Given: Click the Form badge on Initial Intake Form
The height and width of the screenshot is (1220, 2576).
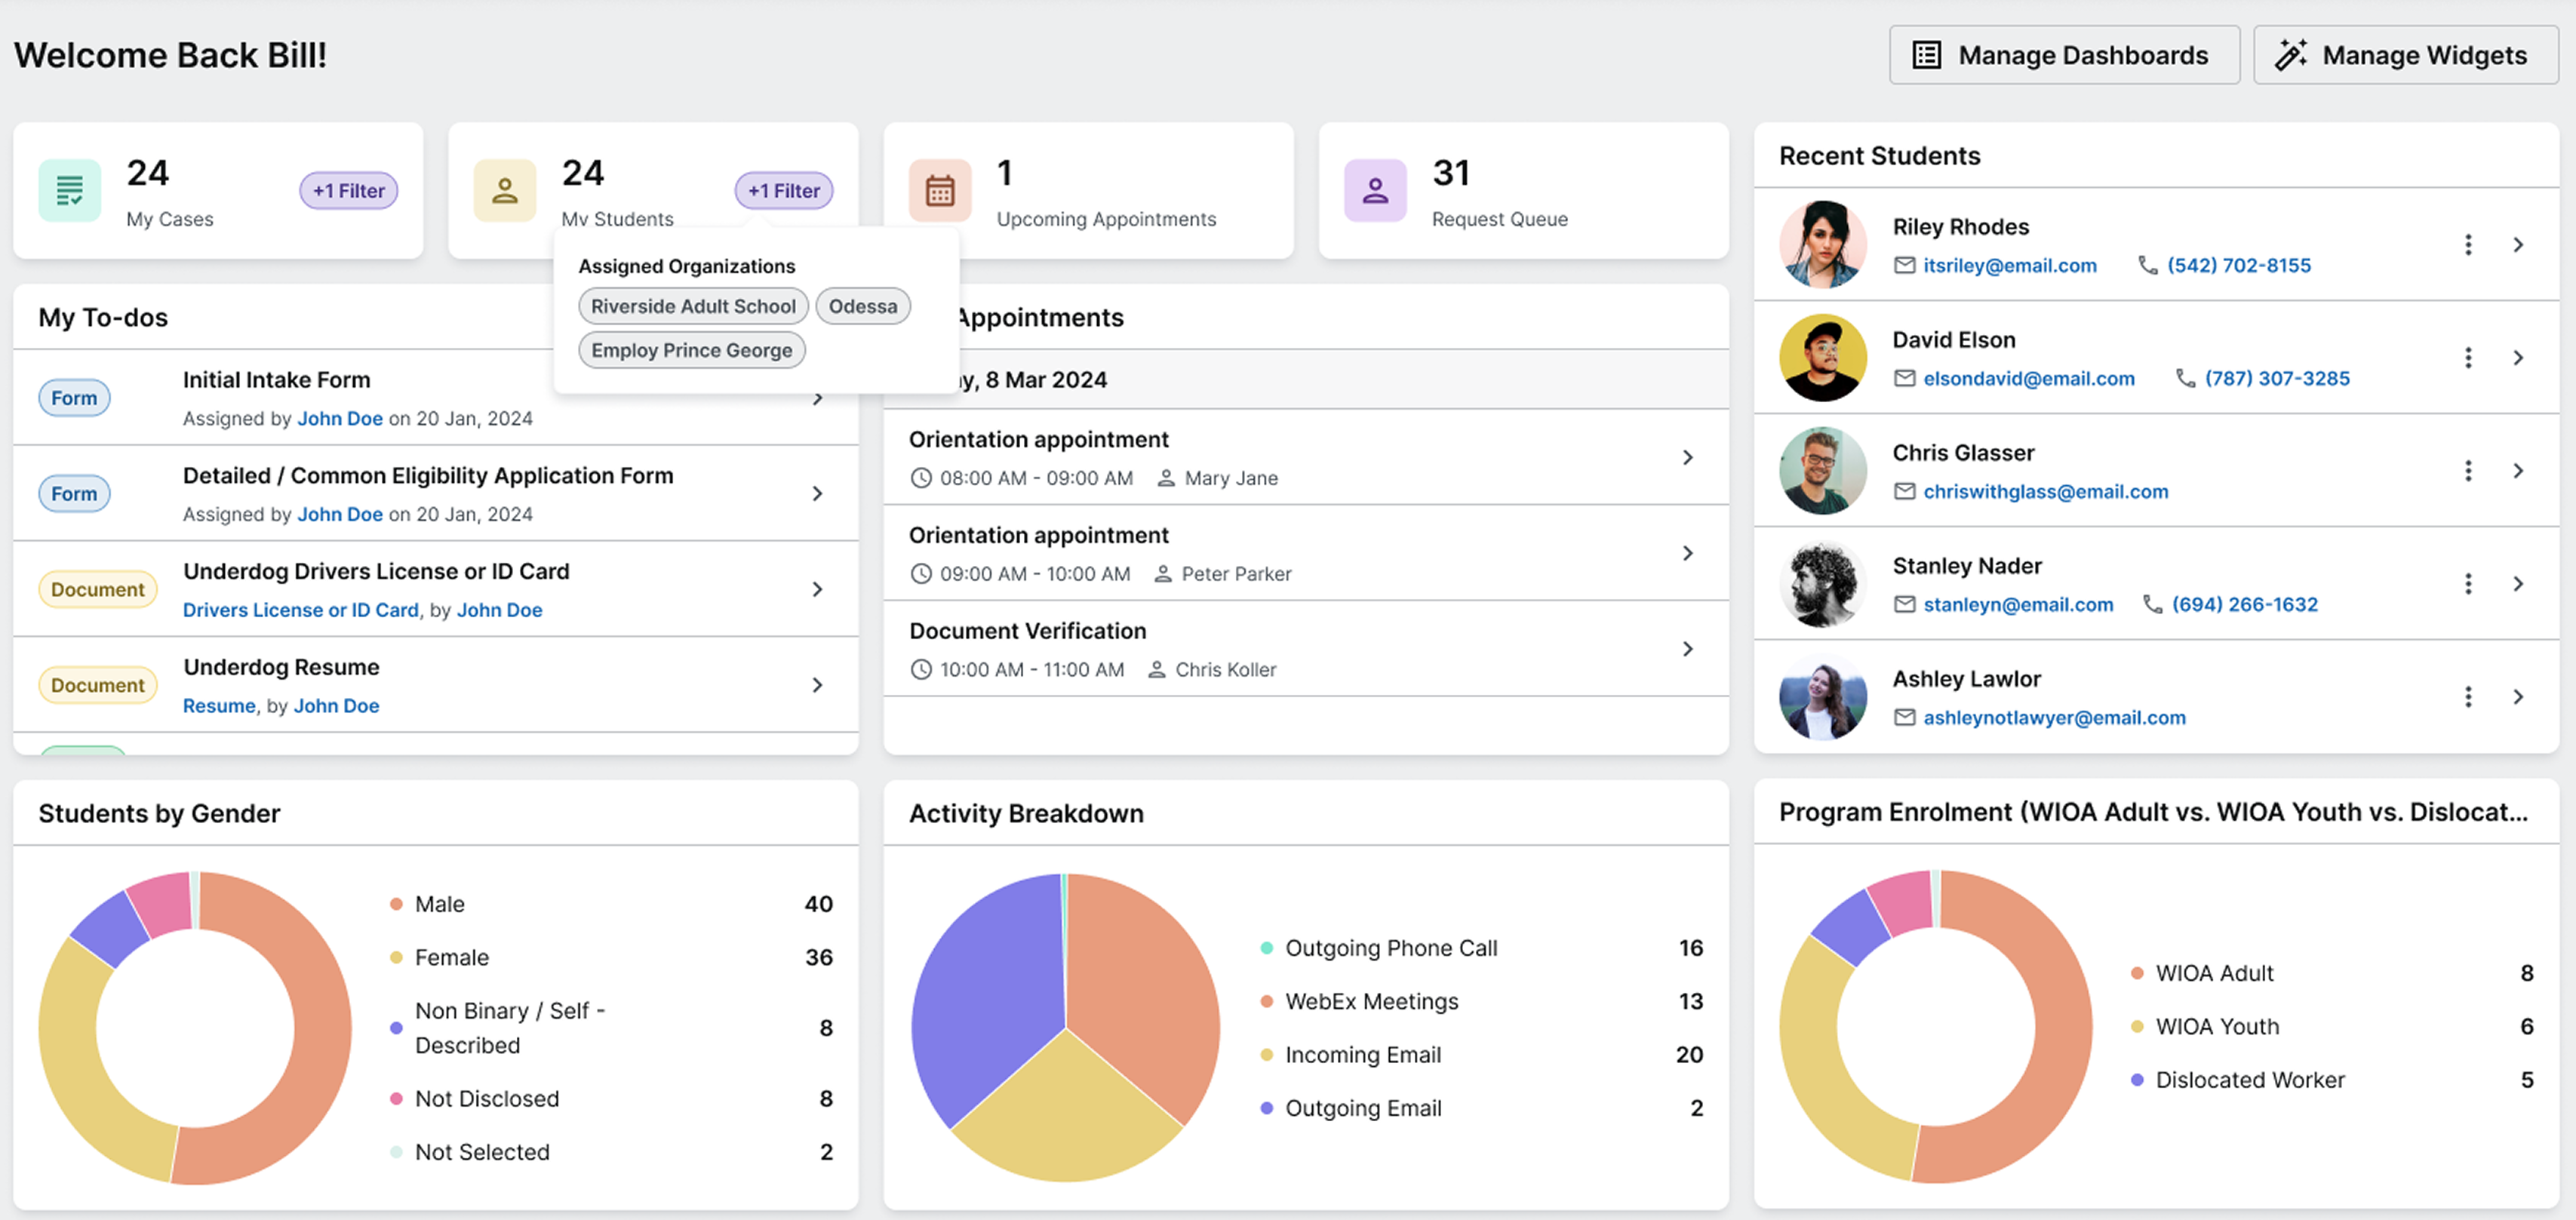Looking at the screenshot, I should coord(74,397).
